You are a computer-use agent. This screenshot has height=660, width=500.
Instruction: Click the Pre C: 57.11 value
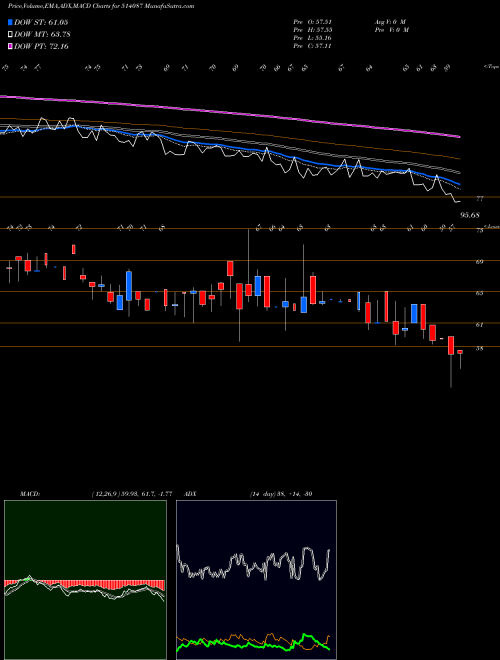312,46
